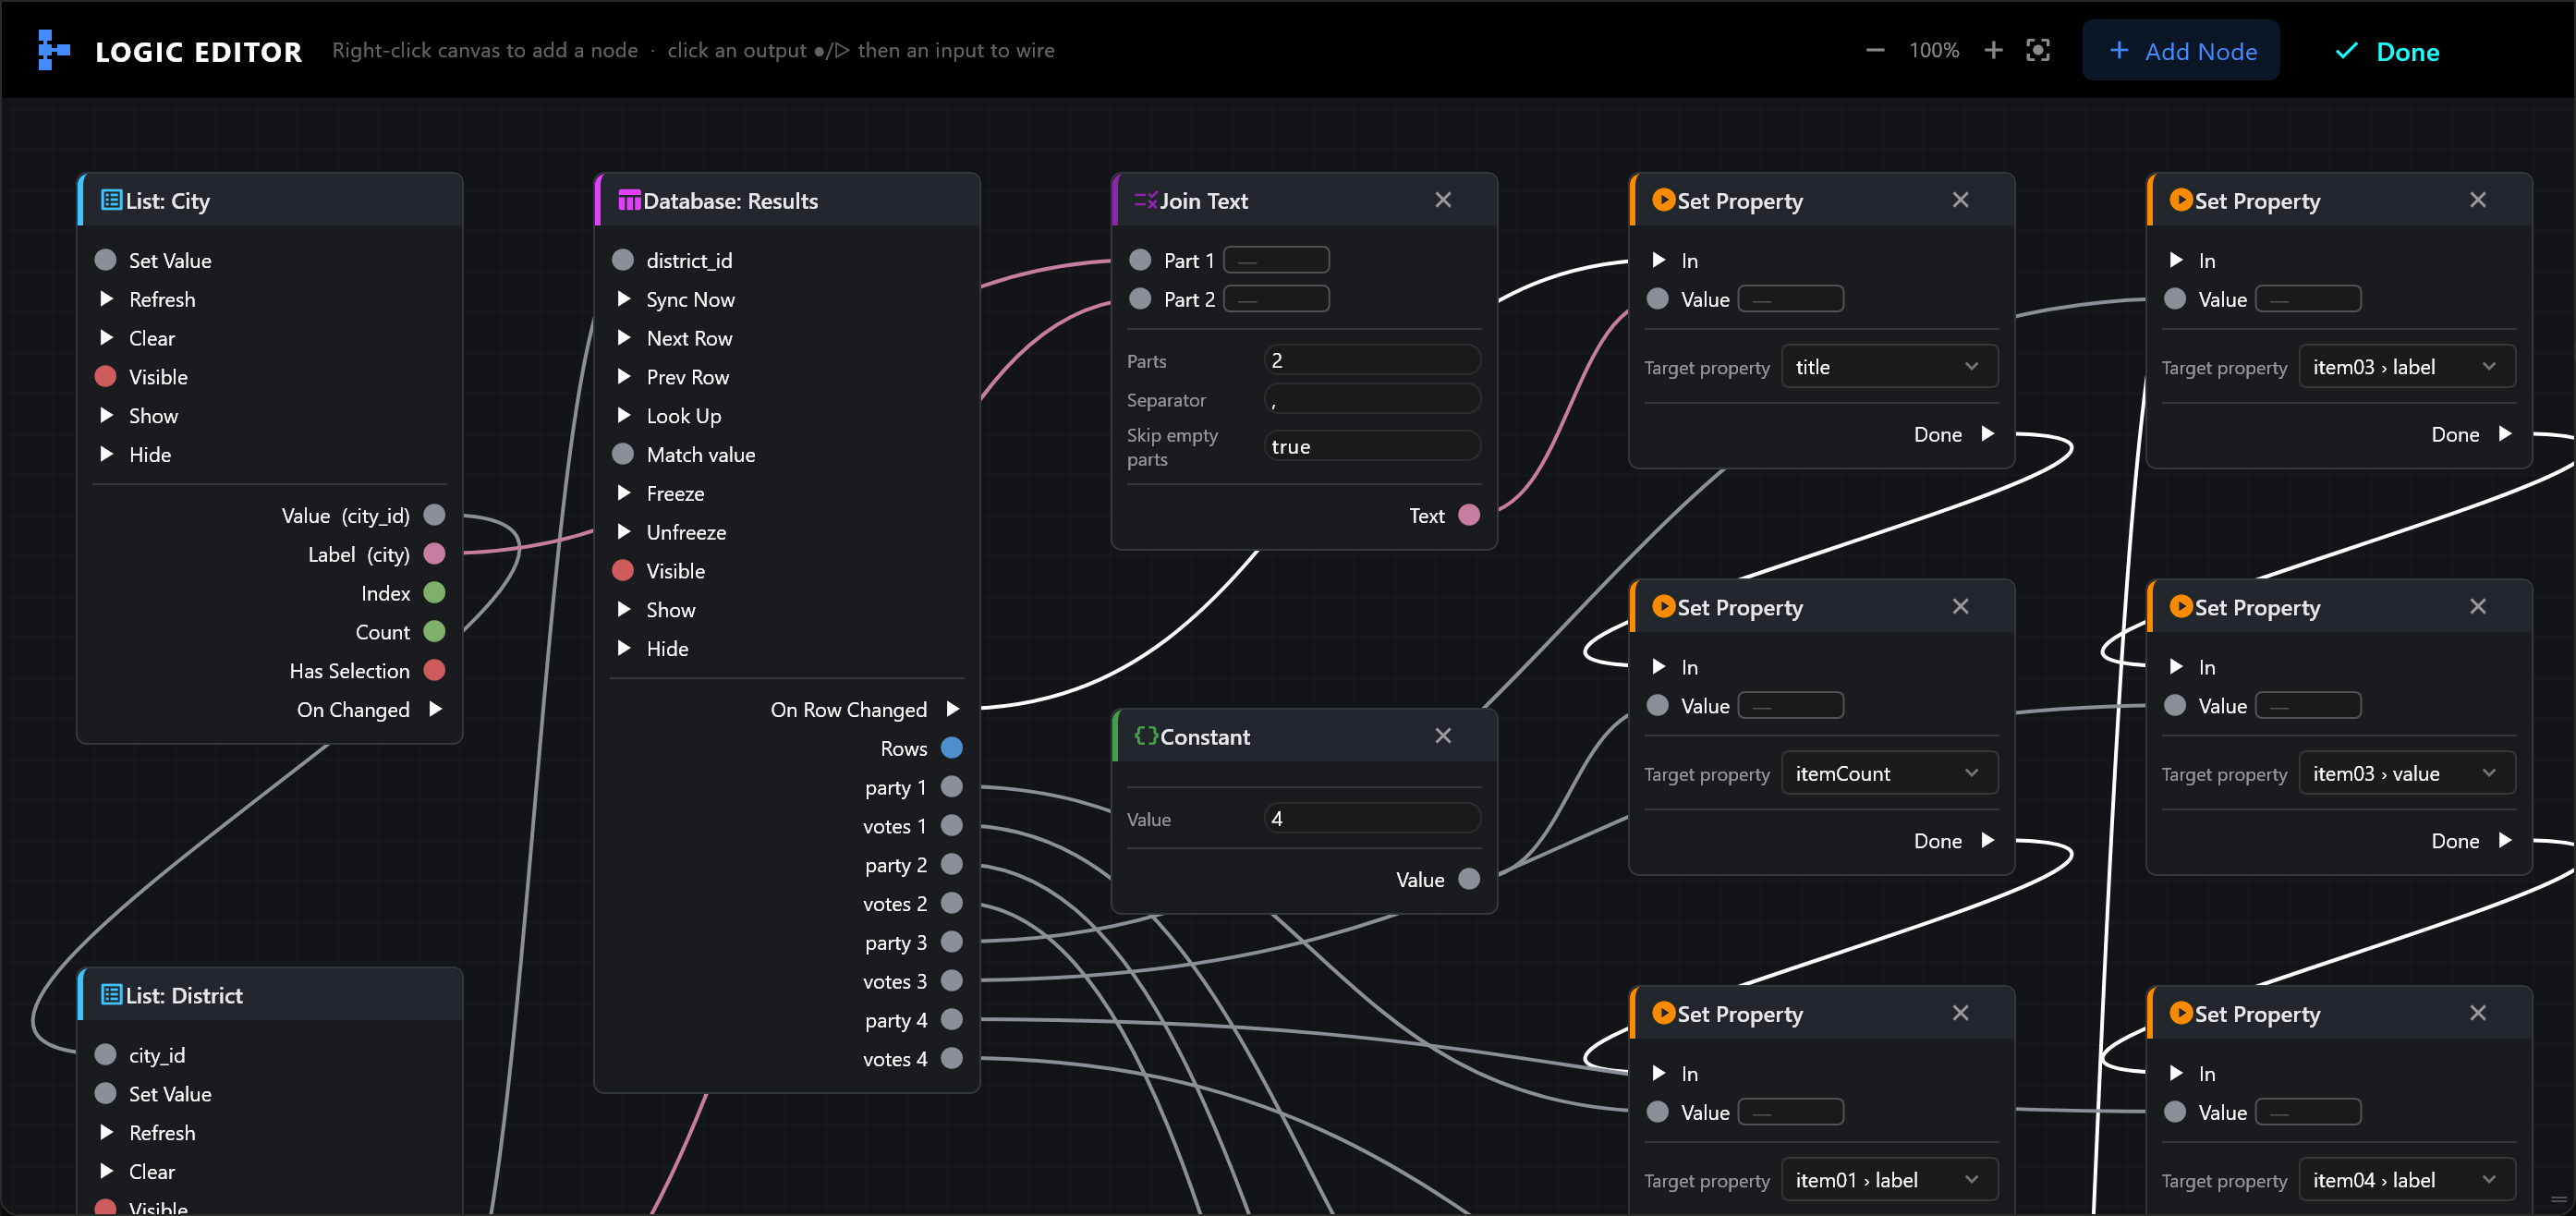Click the Join Text node icon
Screen dimensions: 2576x1216
click(x=1146, y=200)
